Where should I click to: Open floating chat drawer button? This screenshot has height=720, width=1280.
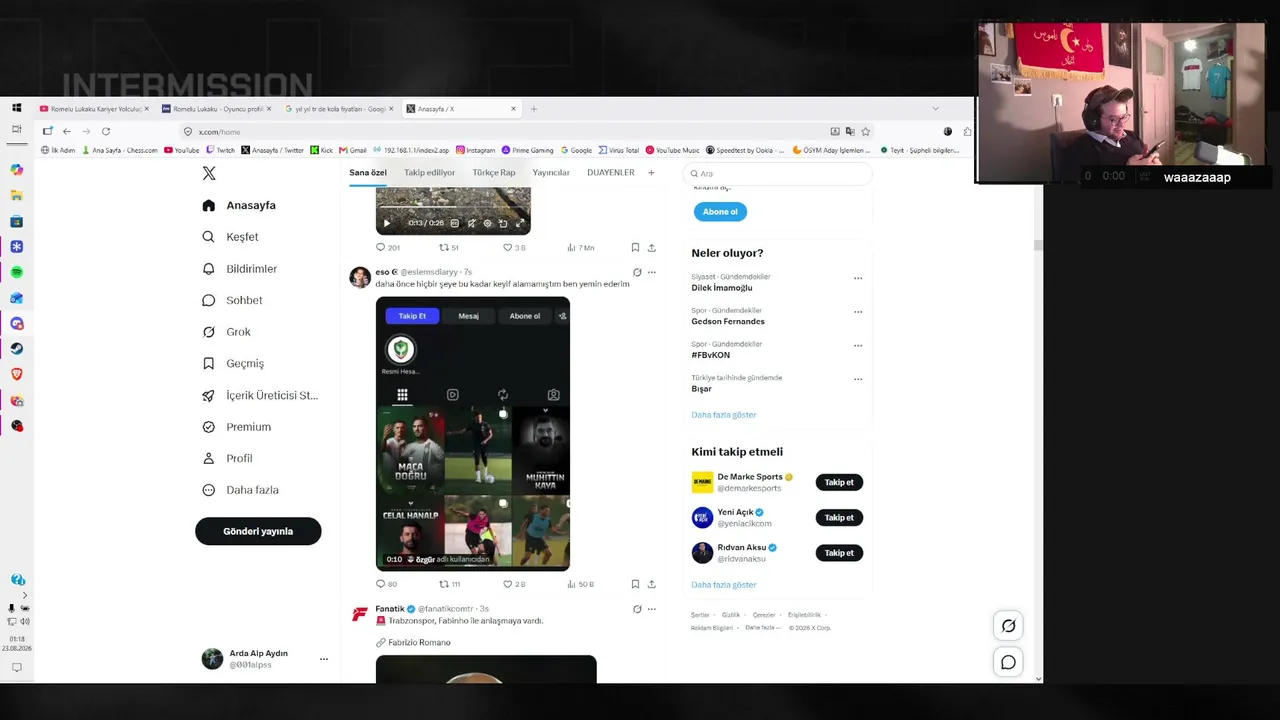click(x=1008, y=662)
